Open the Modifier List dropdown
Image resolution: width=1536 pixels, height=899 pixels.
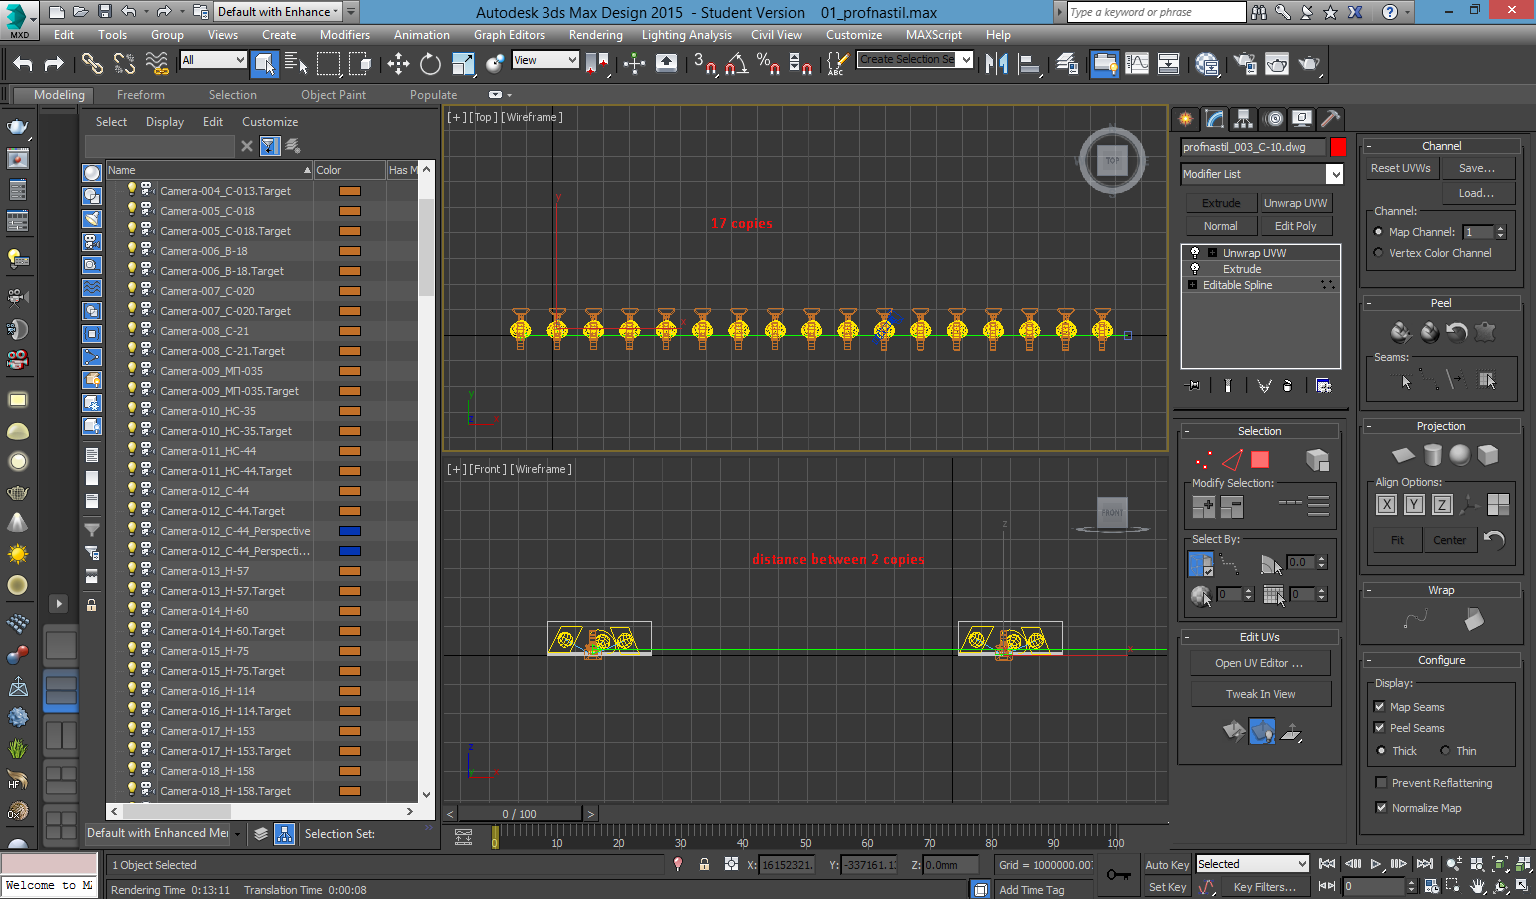point(1334,174)
